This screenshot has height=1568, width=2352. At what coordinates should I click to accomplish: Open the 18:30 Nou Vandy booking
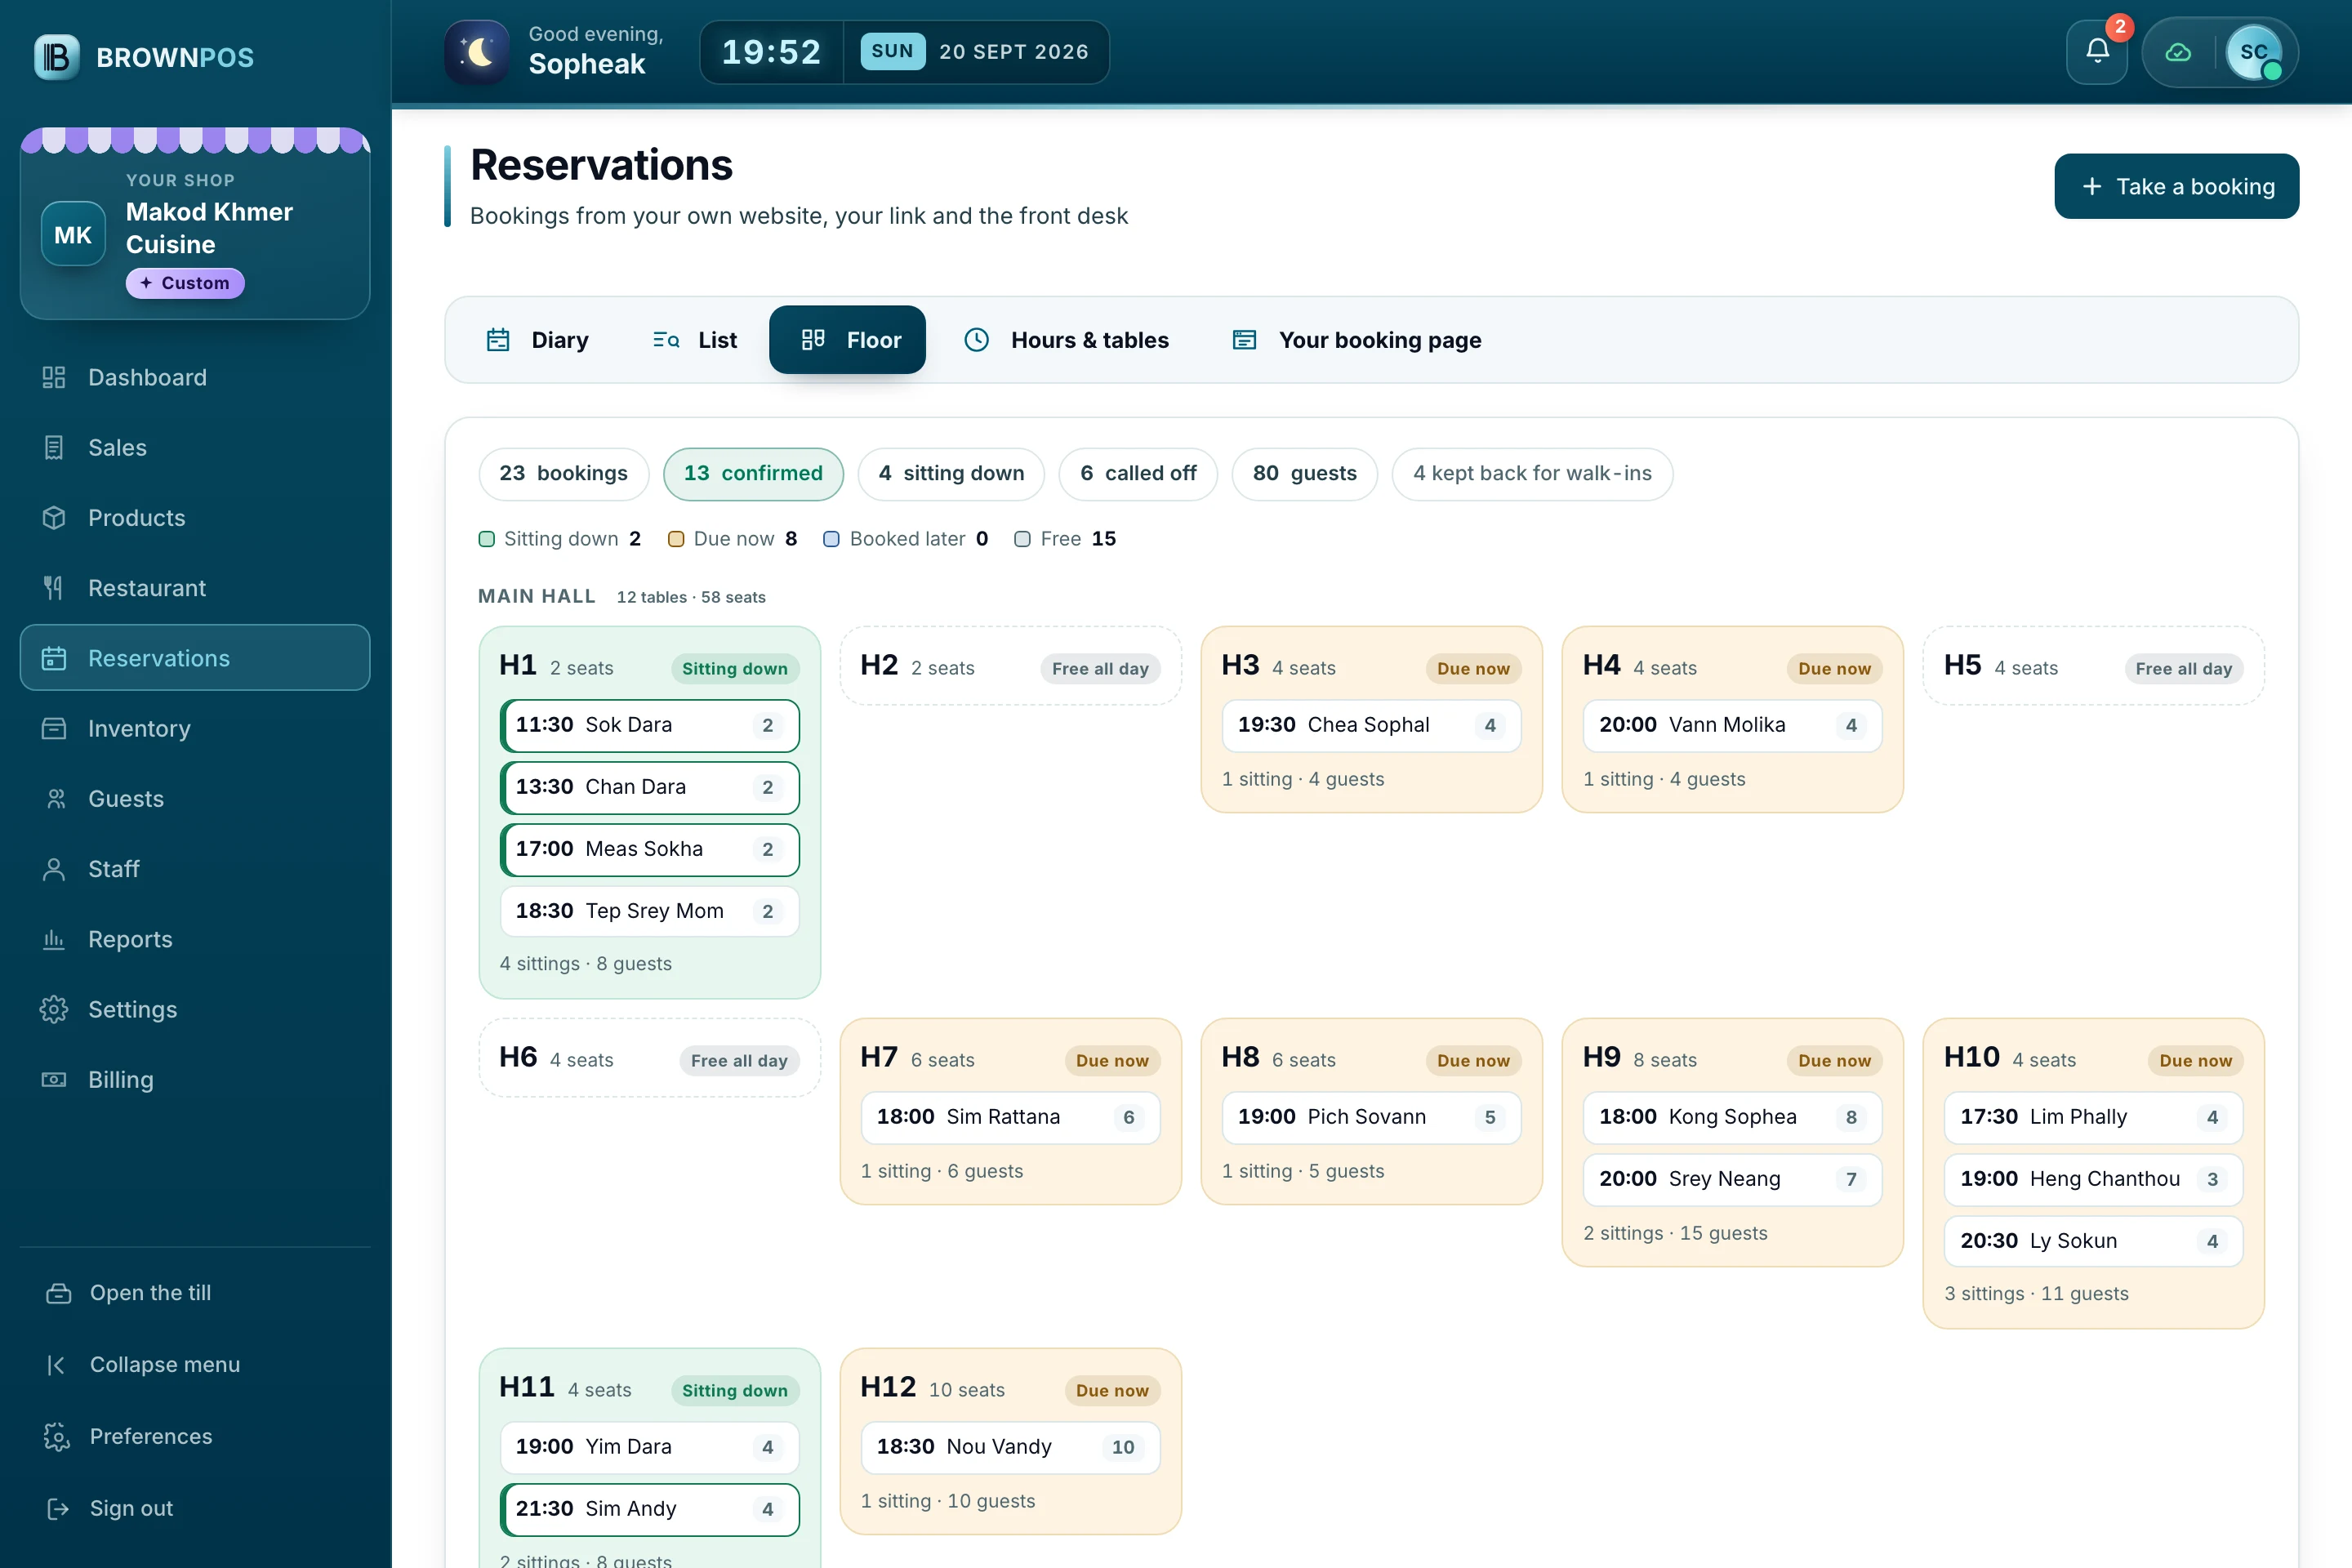(x=1010, y=1447)
